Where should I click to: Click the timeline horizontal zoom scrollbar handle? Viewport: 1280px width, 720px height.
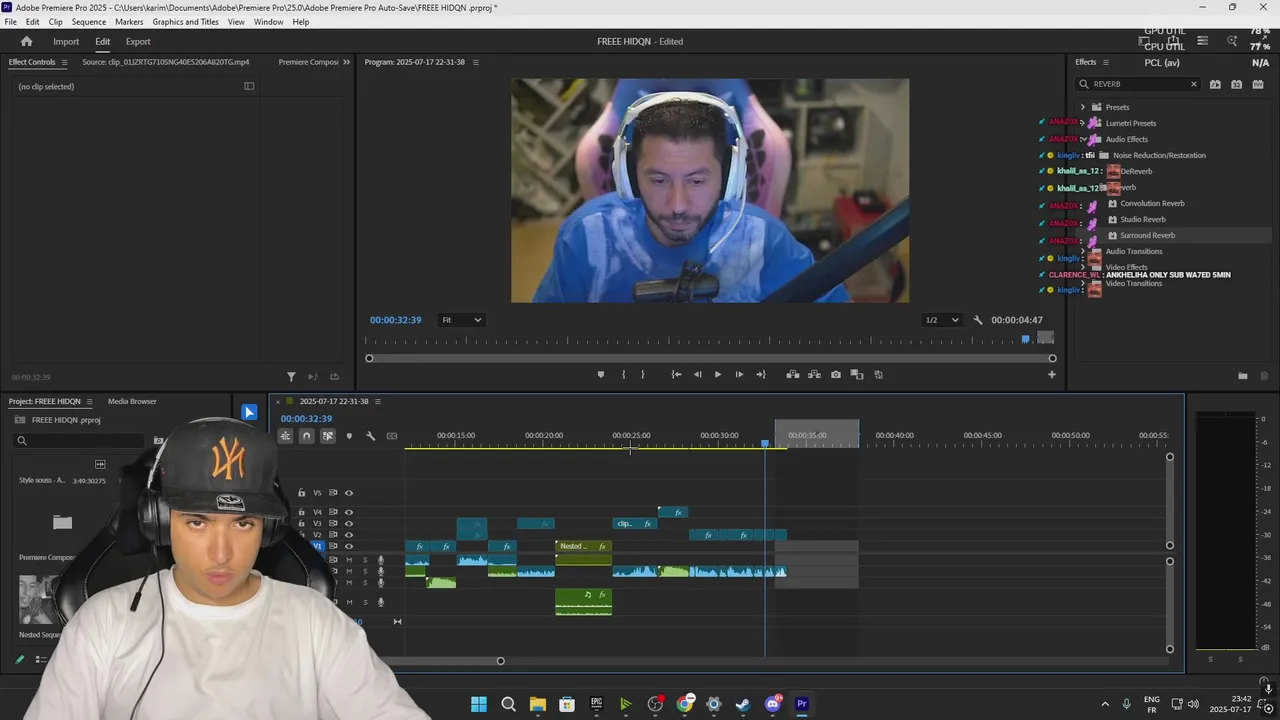click(x=500, y=660)
